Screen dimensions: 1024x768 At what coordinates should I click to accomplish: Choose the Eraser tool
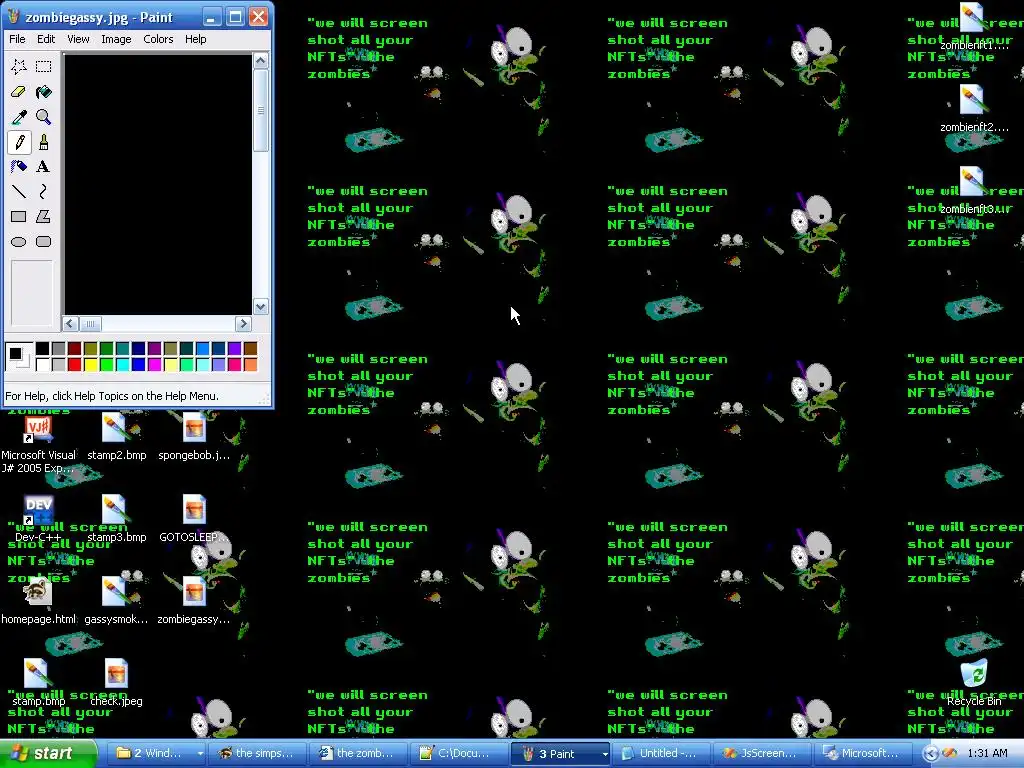pos(19,92)
